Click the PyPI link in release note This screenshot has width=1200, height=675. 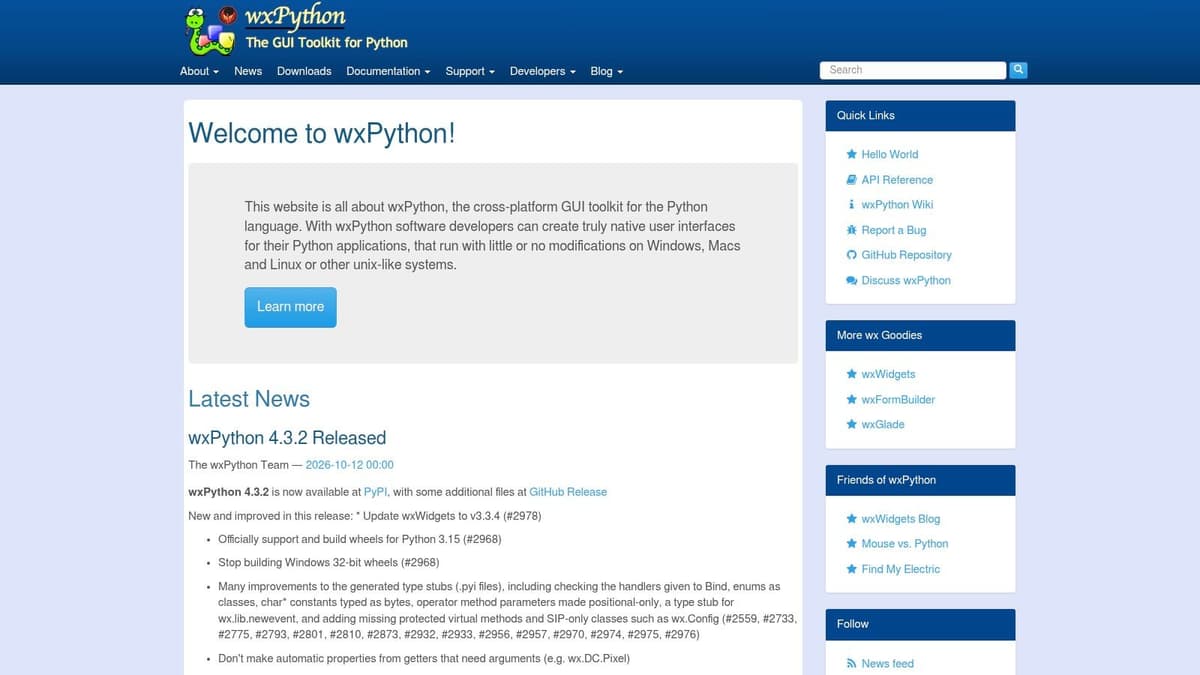point(376,492)
